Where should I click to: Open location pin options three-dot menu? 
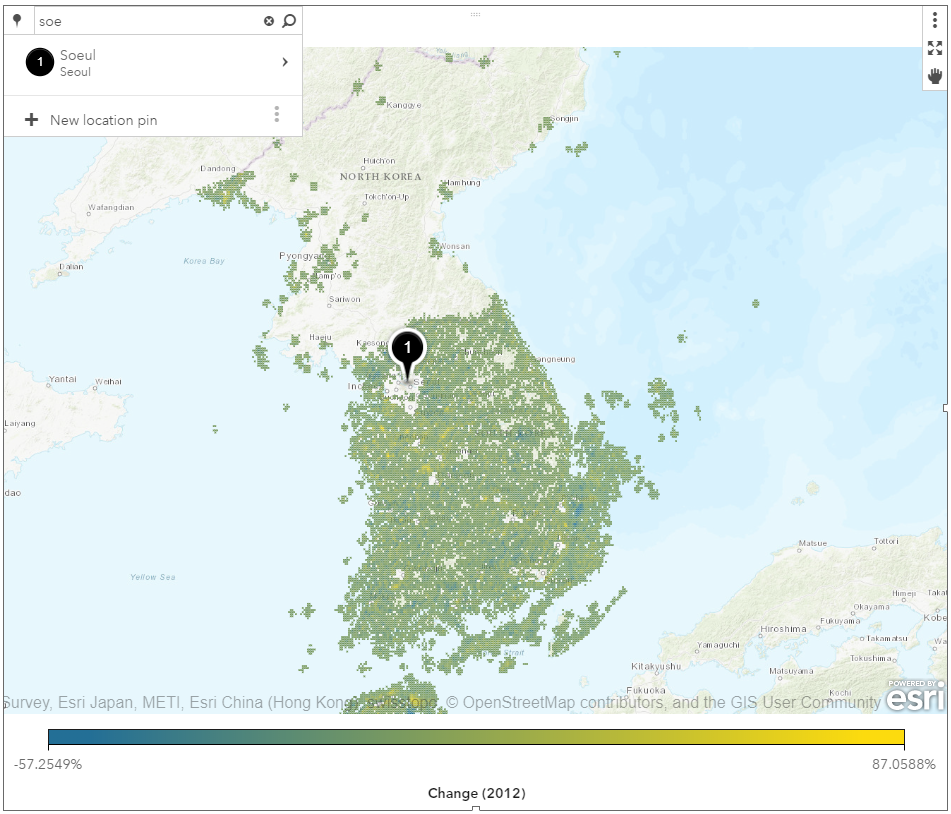(277, 115)
